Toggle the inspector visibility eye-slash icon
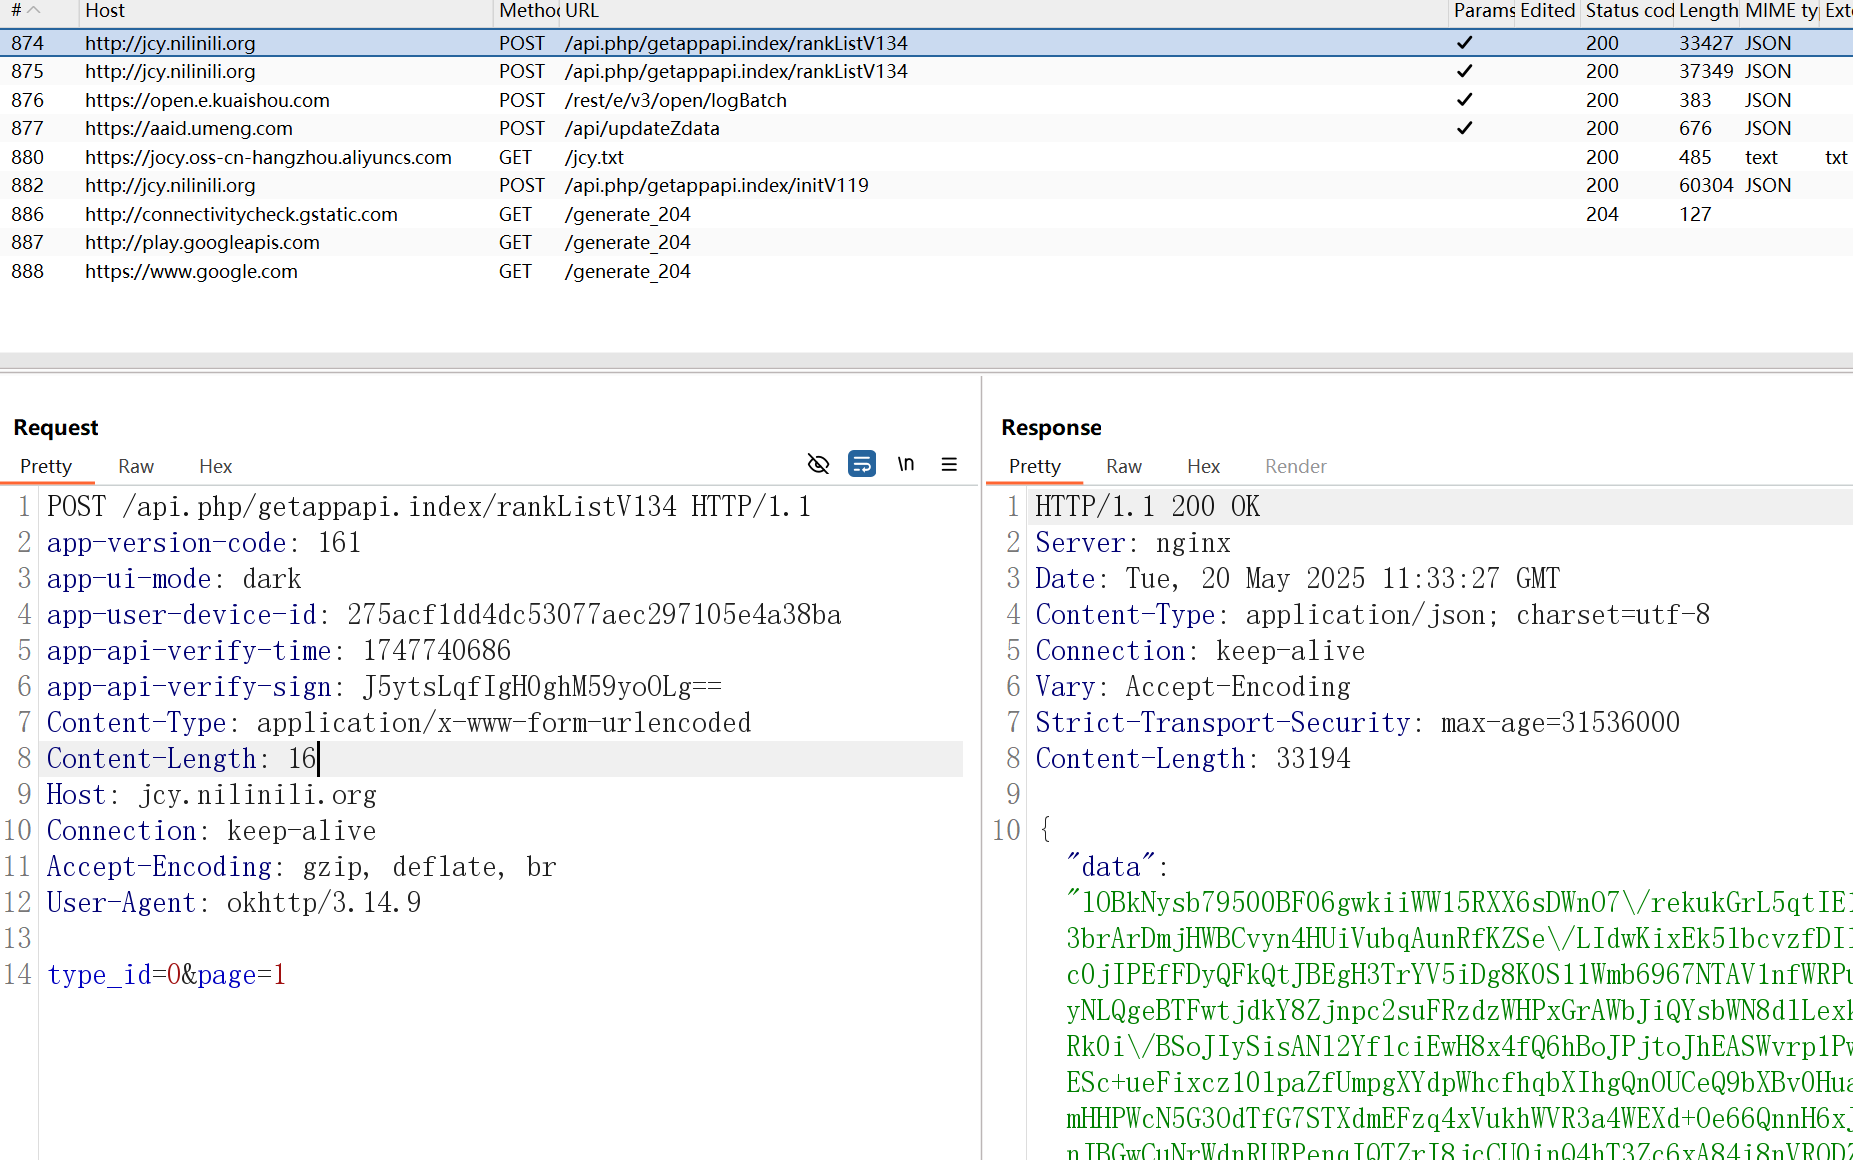The image size is (1853, 1160). click(x=818, y=464)
